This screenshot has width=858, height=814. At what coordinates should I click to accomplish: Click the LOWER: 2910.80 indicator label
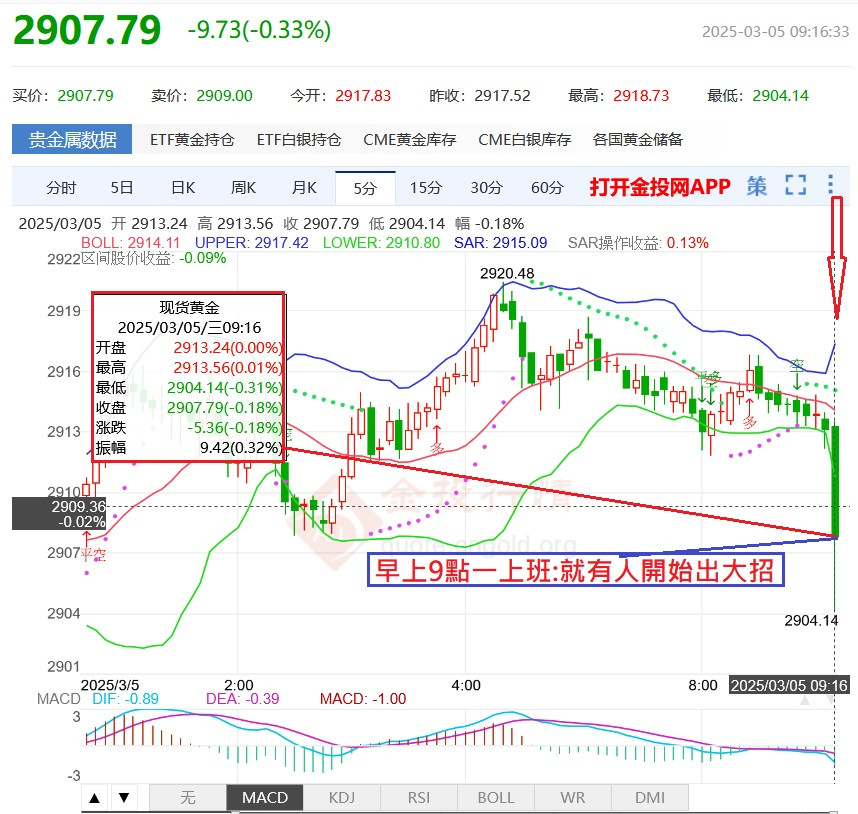click(381, 242)
